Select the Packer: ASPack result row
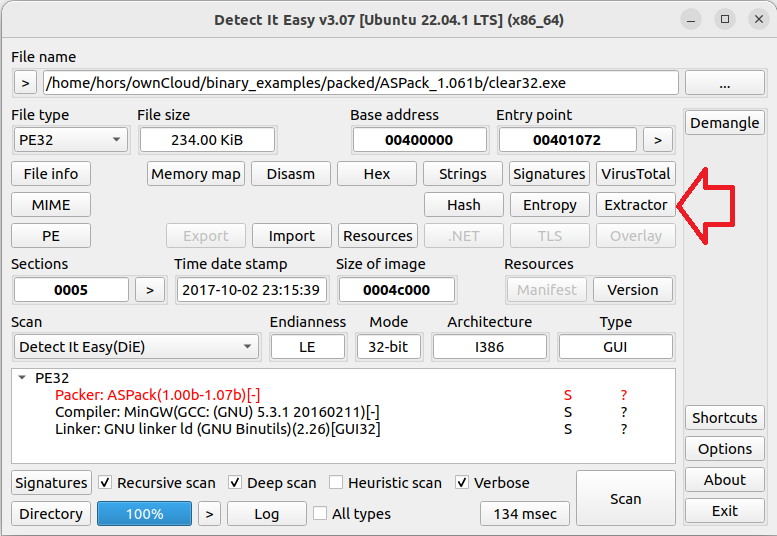Viewport: 777px width, 536px height. [x=343, y=395]
